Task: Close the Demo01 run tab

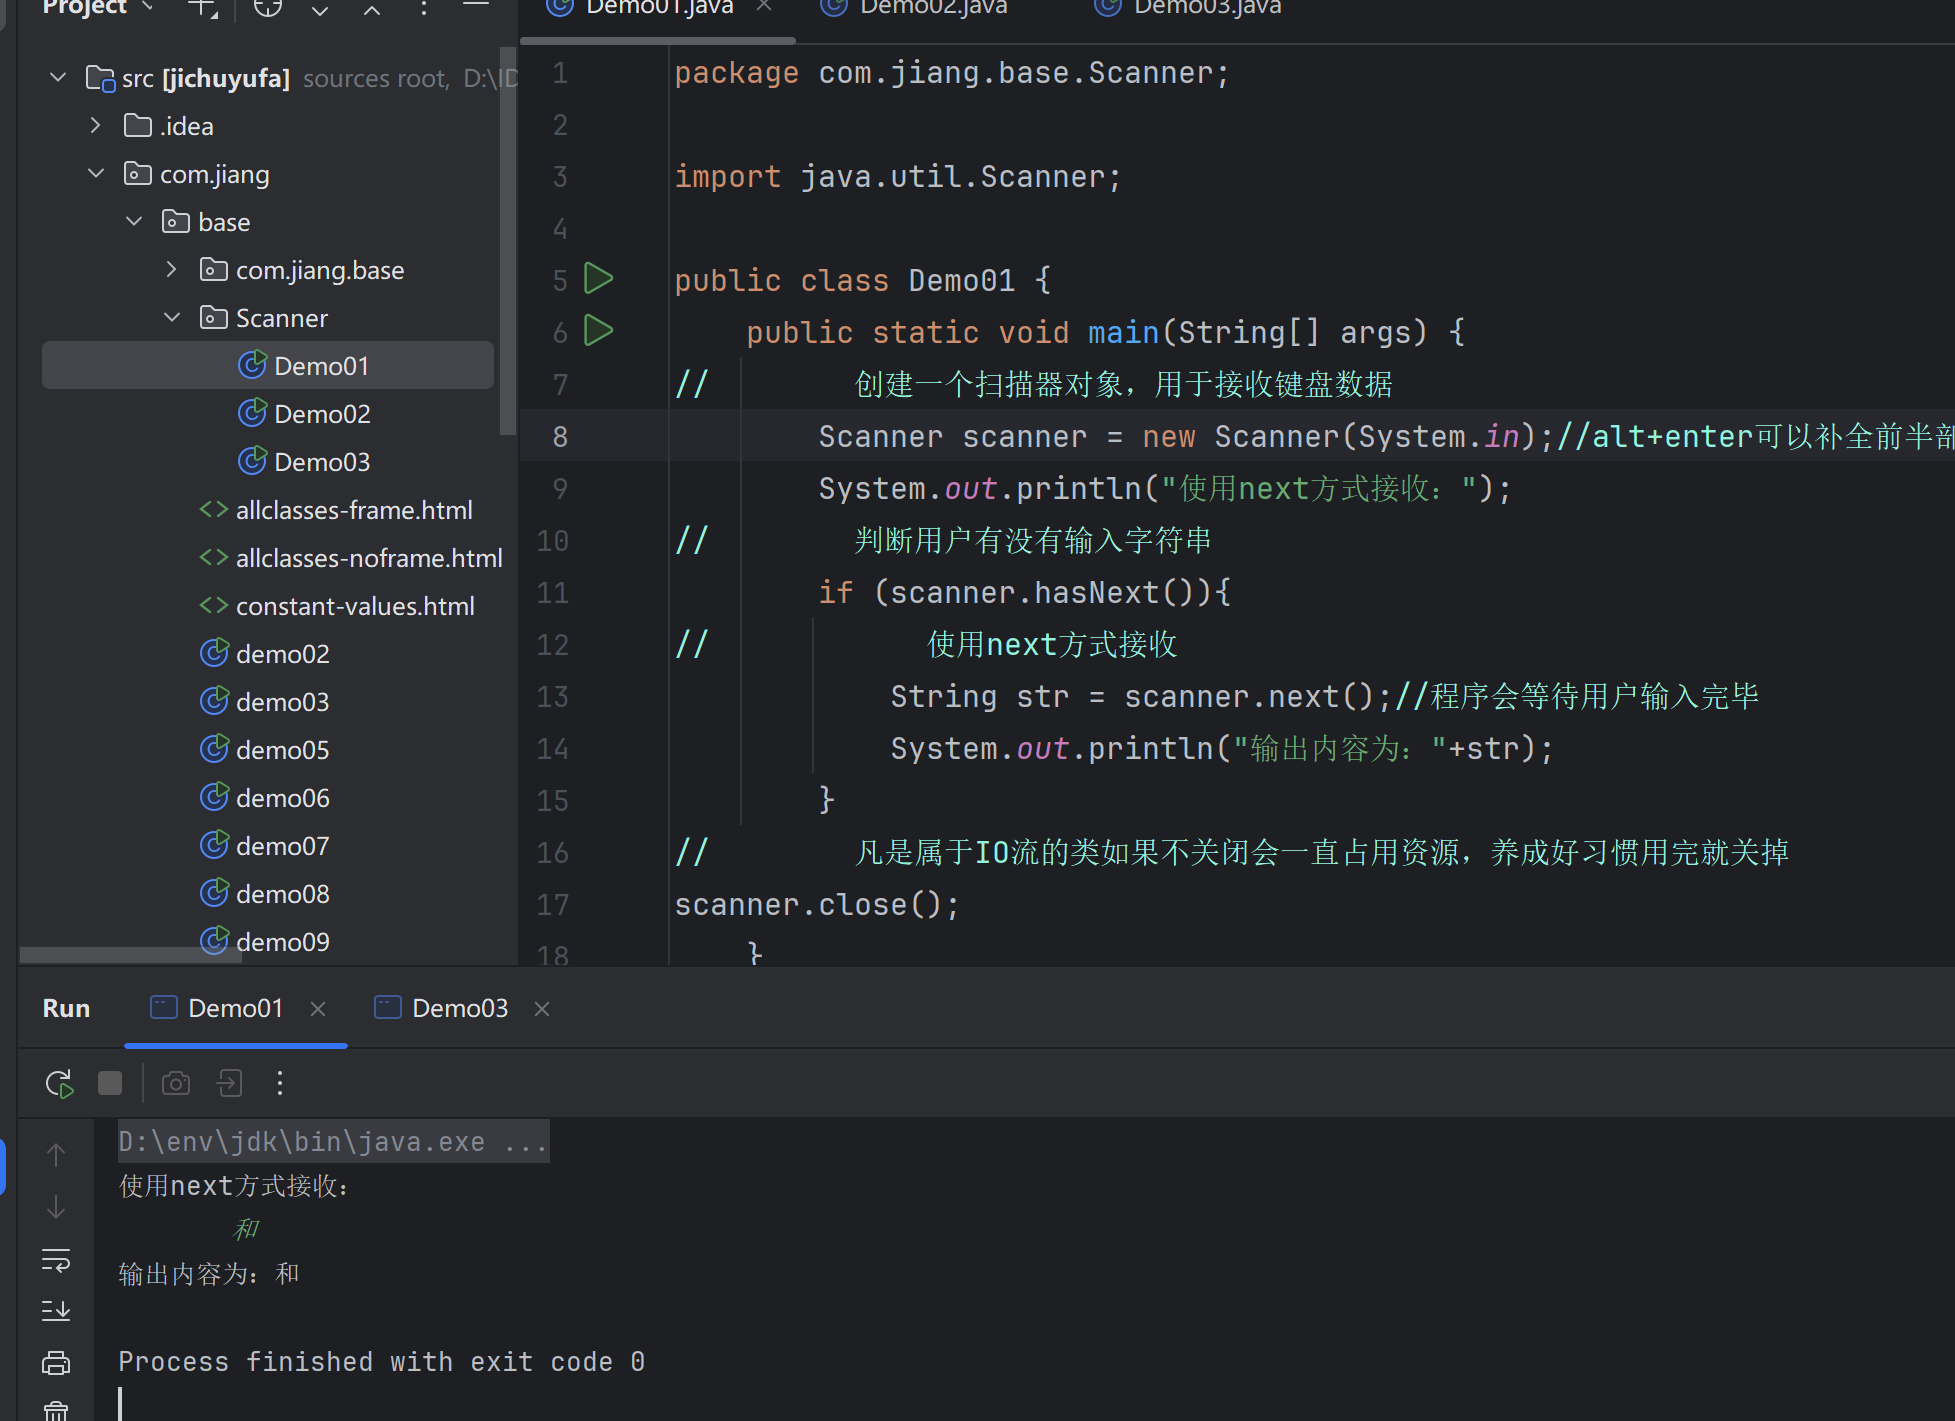Action: coord(318,1009)
